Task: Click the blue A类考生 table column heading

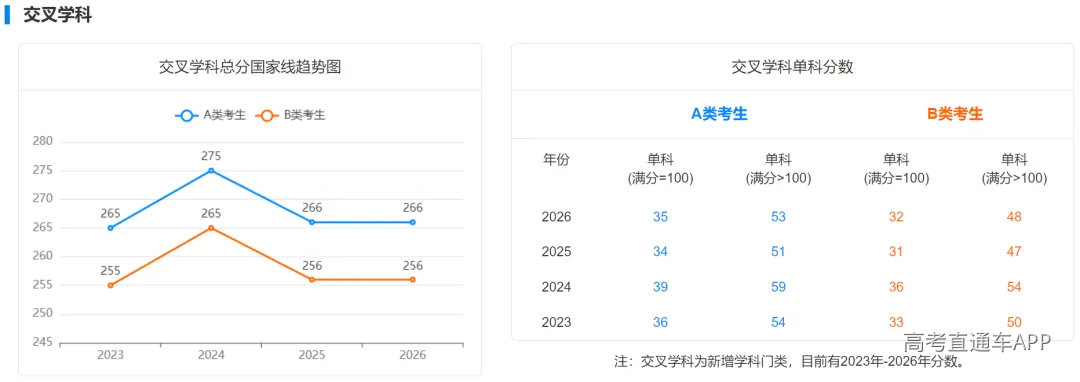Action: click(719, 114)
